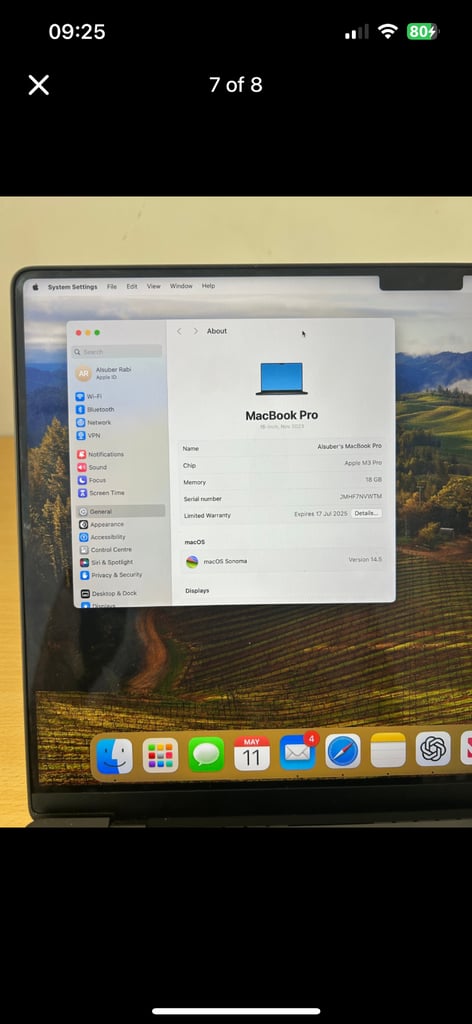The image size is (472, 1024).
Task: Open Mail app with unread badge
Action: tap(298, 752)
